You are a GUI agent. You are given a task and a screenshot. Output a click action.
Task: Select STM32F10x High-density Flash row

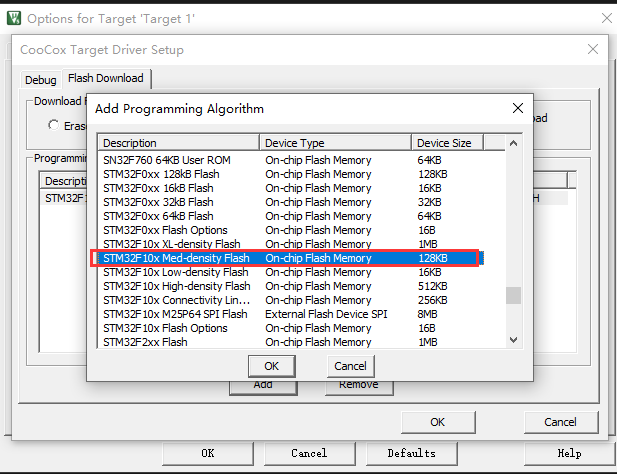[x=176, y=286]
